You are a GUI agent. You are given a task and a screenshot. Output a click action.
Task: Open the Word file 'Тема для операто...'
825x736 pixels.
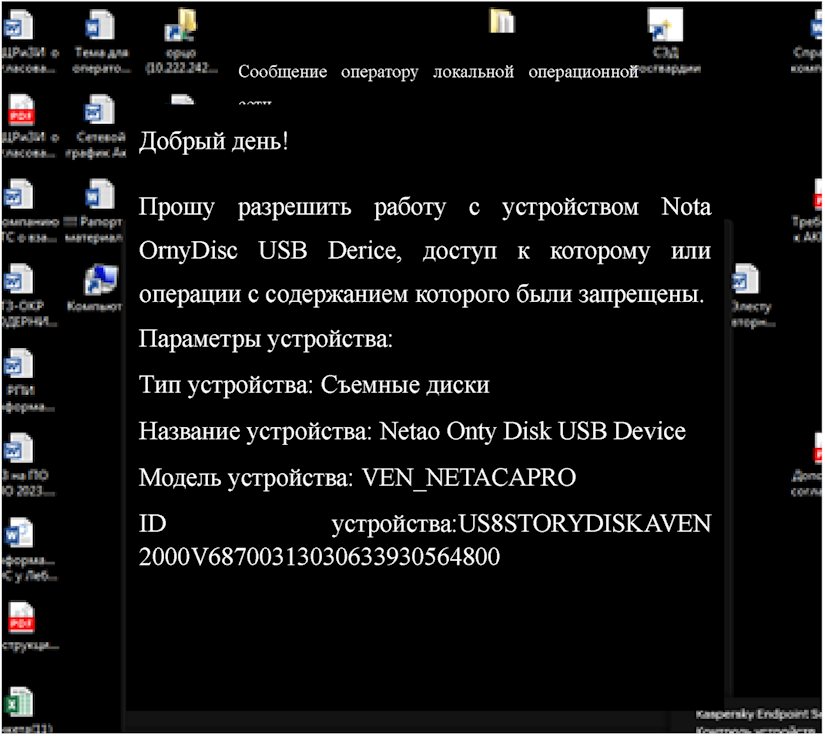101,28
